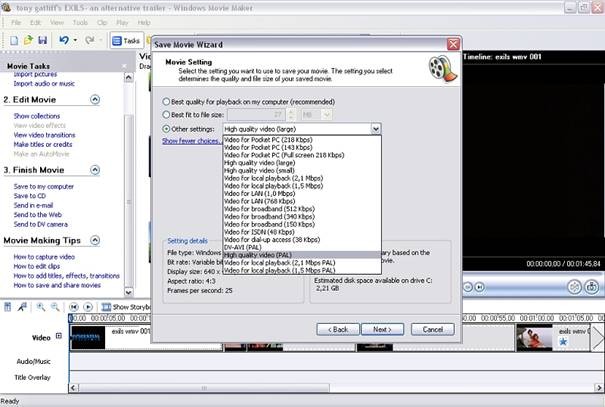Click timeline horizontal scrollbar left arrow
Viewport: 605px width, 407px height.
pos(73,387)
